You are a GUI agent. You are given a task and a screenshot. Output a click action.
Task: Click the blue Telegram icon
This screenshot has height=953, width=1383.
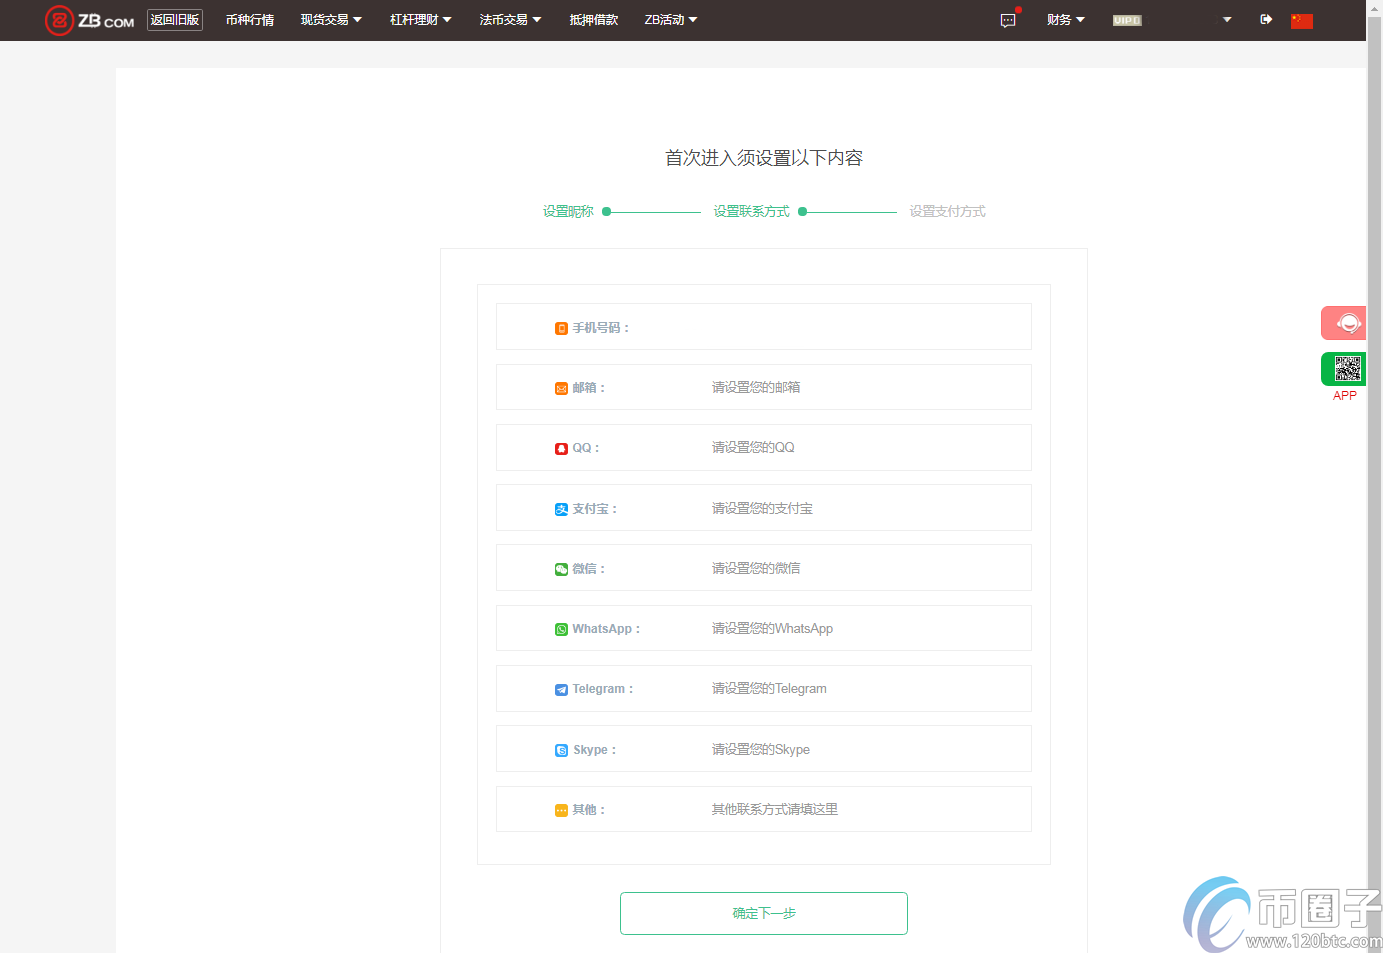pyautogui.click(x=561, y=689)
